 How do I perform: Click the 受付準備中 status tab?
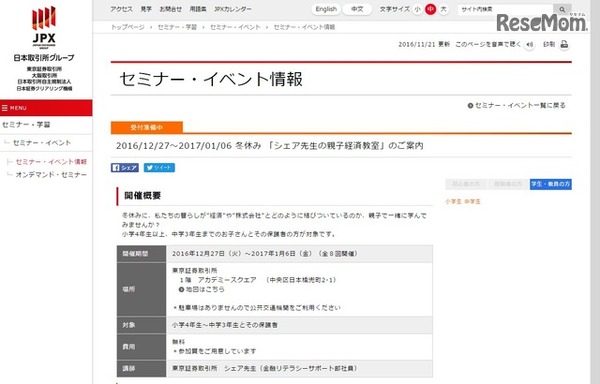pyautogui.click(x=147, y=127)
